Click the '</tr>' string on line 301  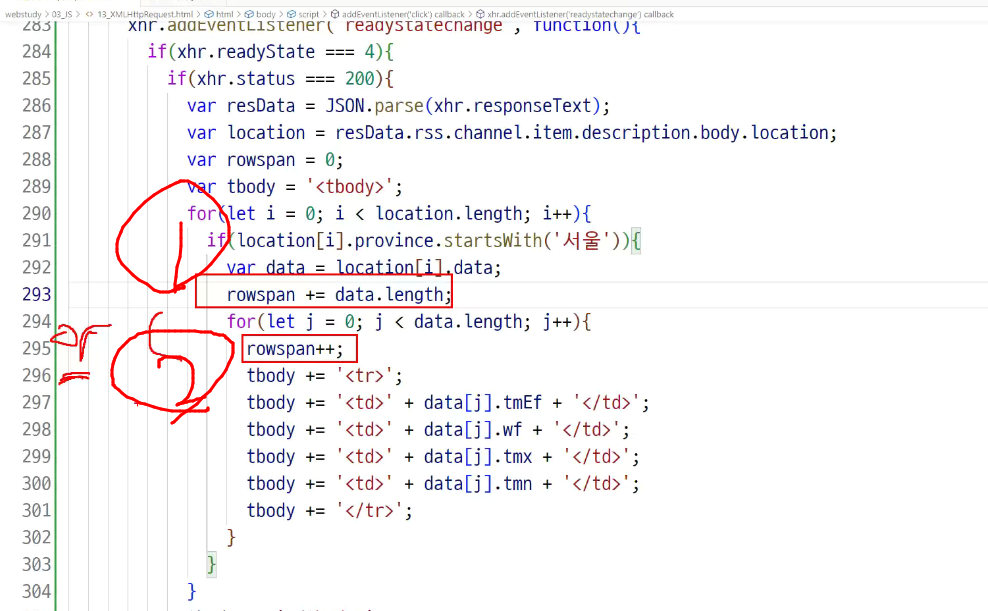[x=369, y=511]
